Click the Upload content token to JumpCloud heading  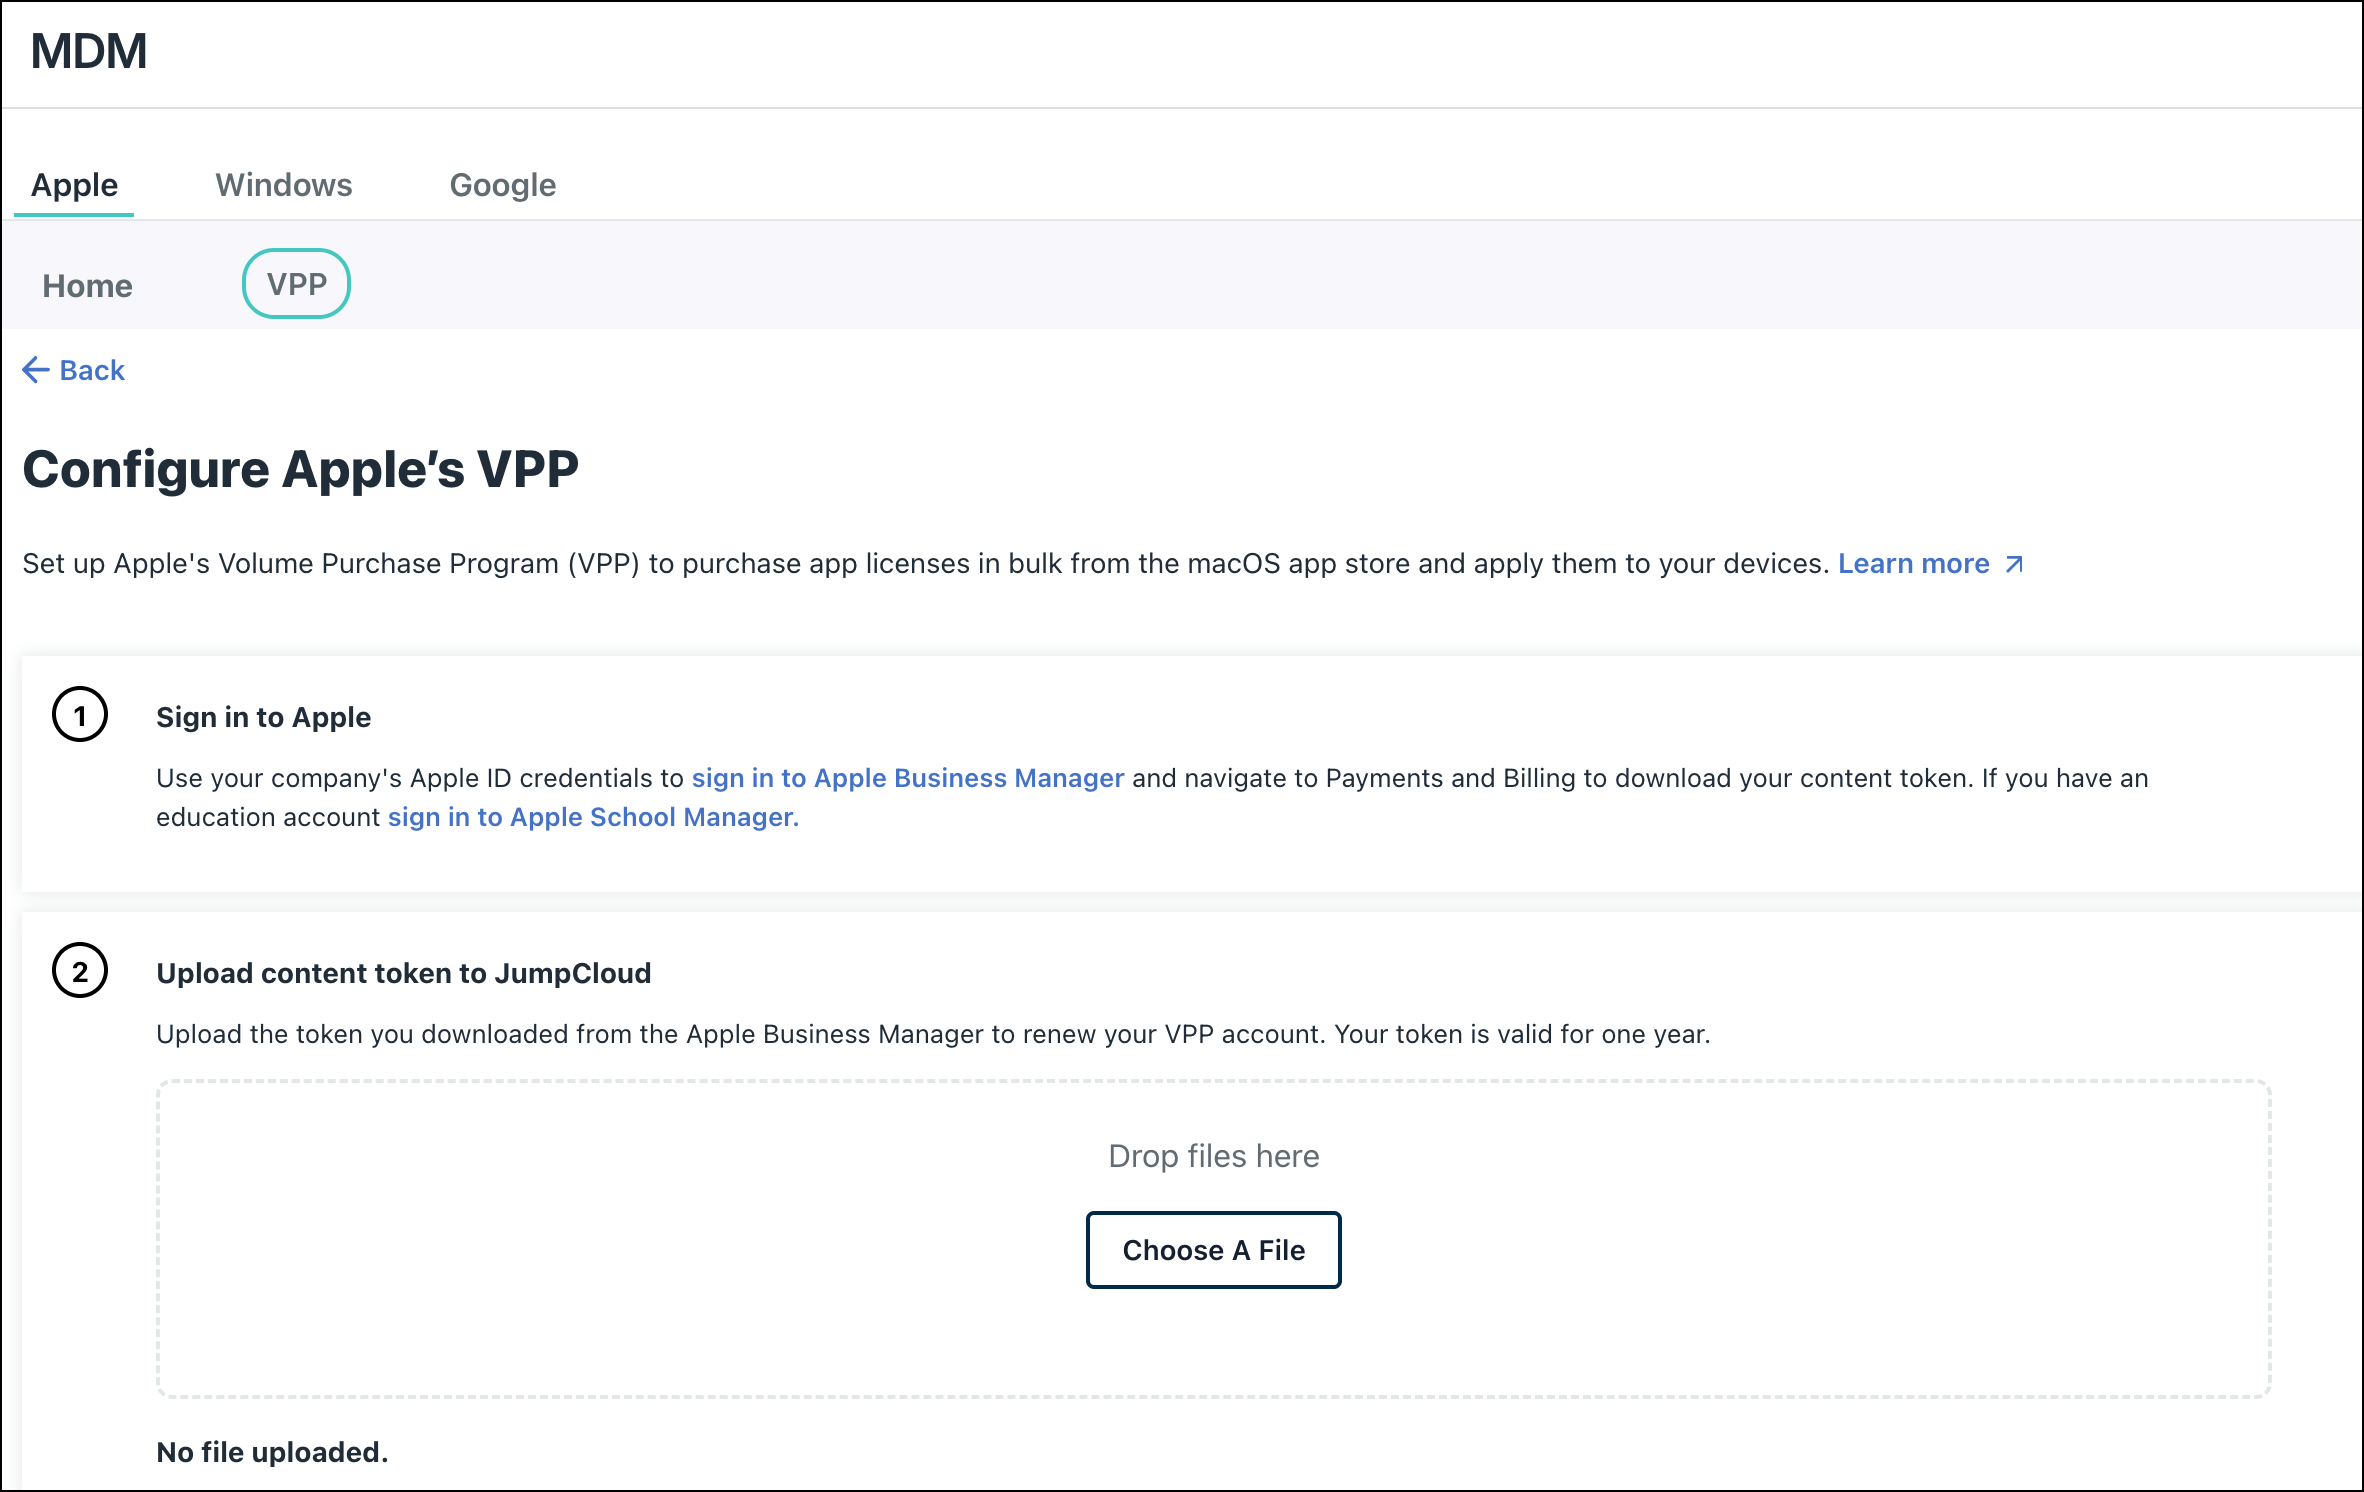403,972
